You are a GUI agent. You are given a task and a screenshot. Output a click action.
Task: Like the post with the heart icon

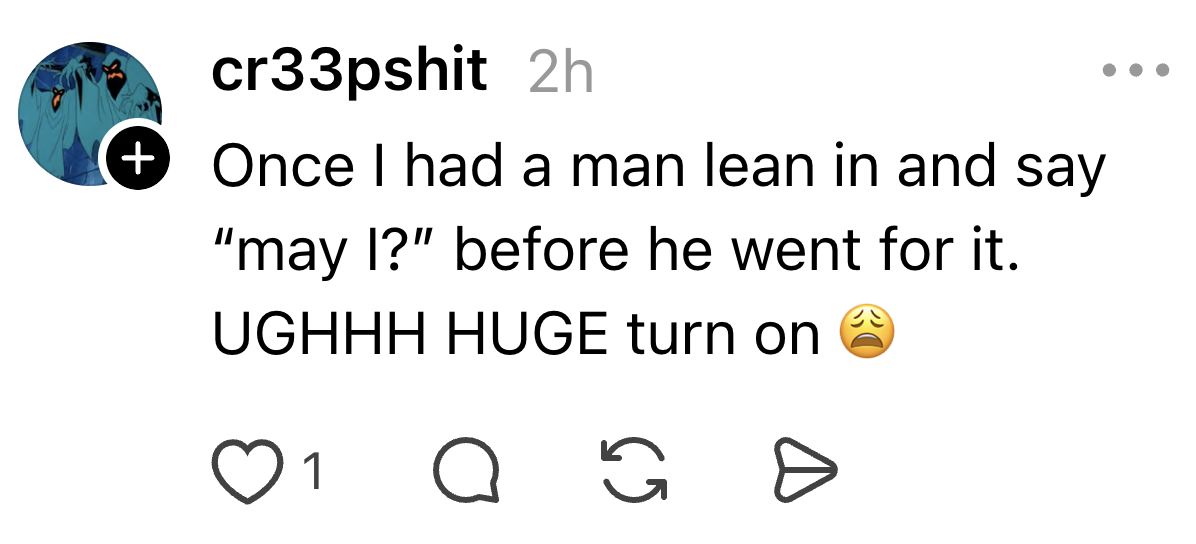[247, 472]
